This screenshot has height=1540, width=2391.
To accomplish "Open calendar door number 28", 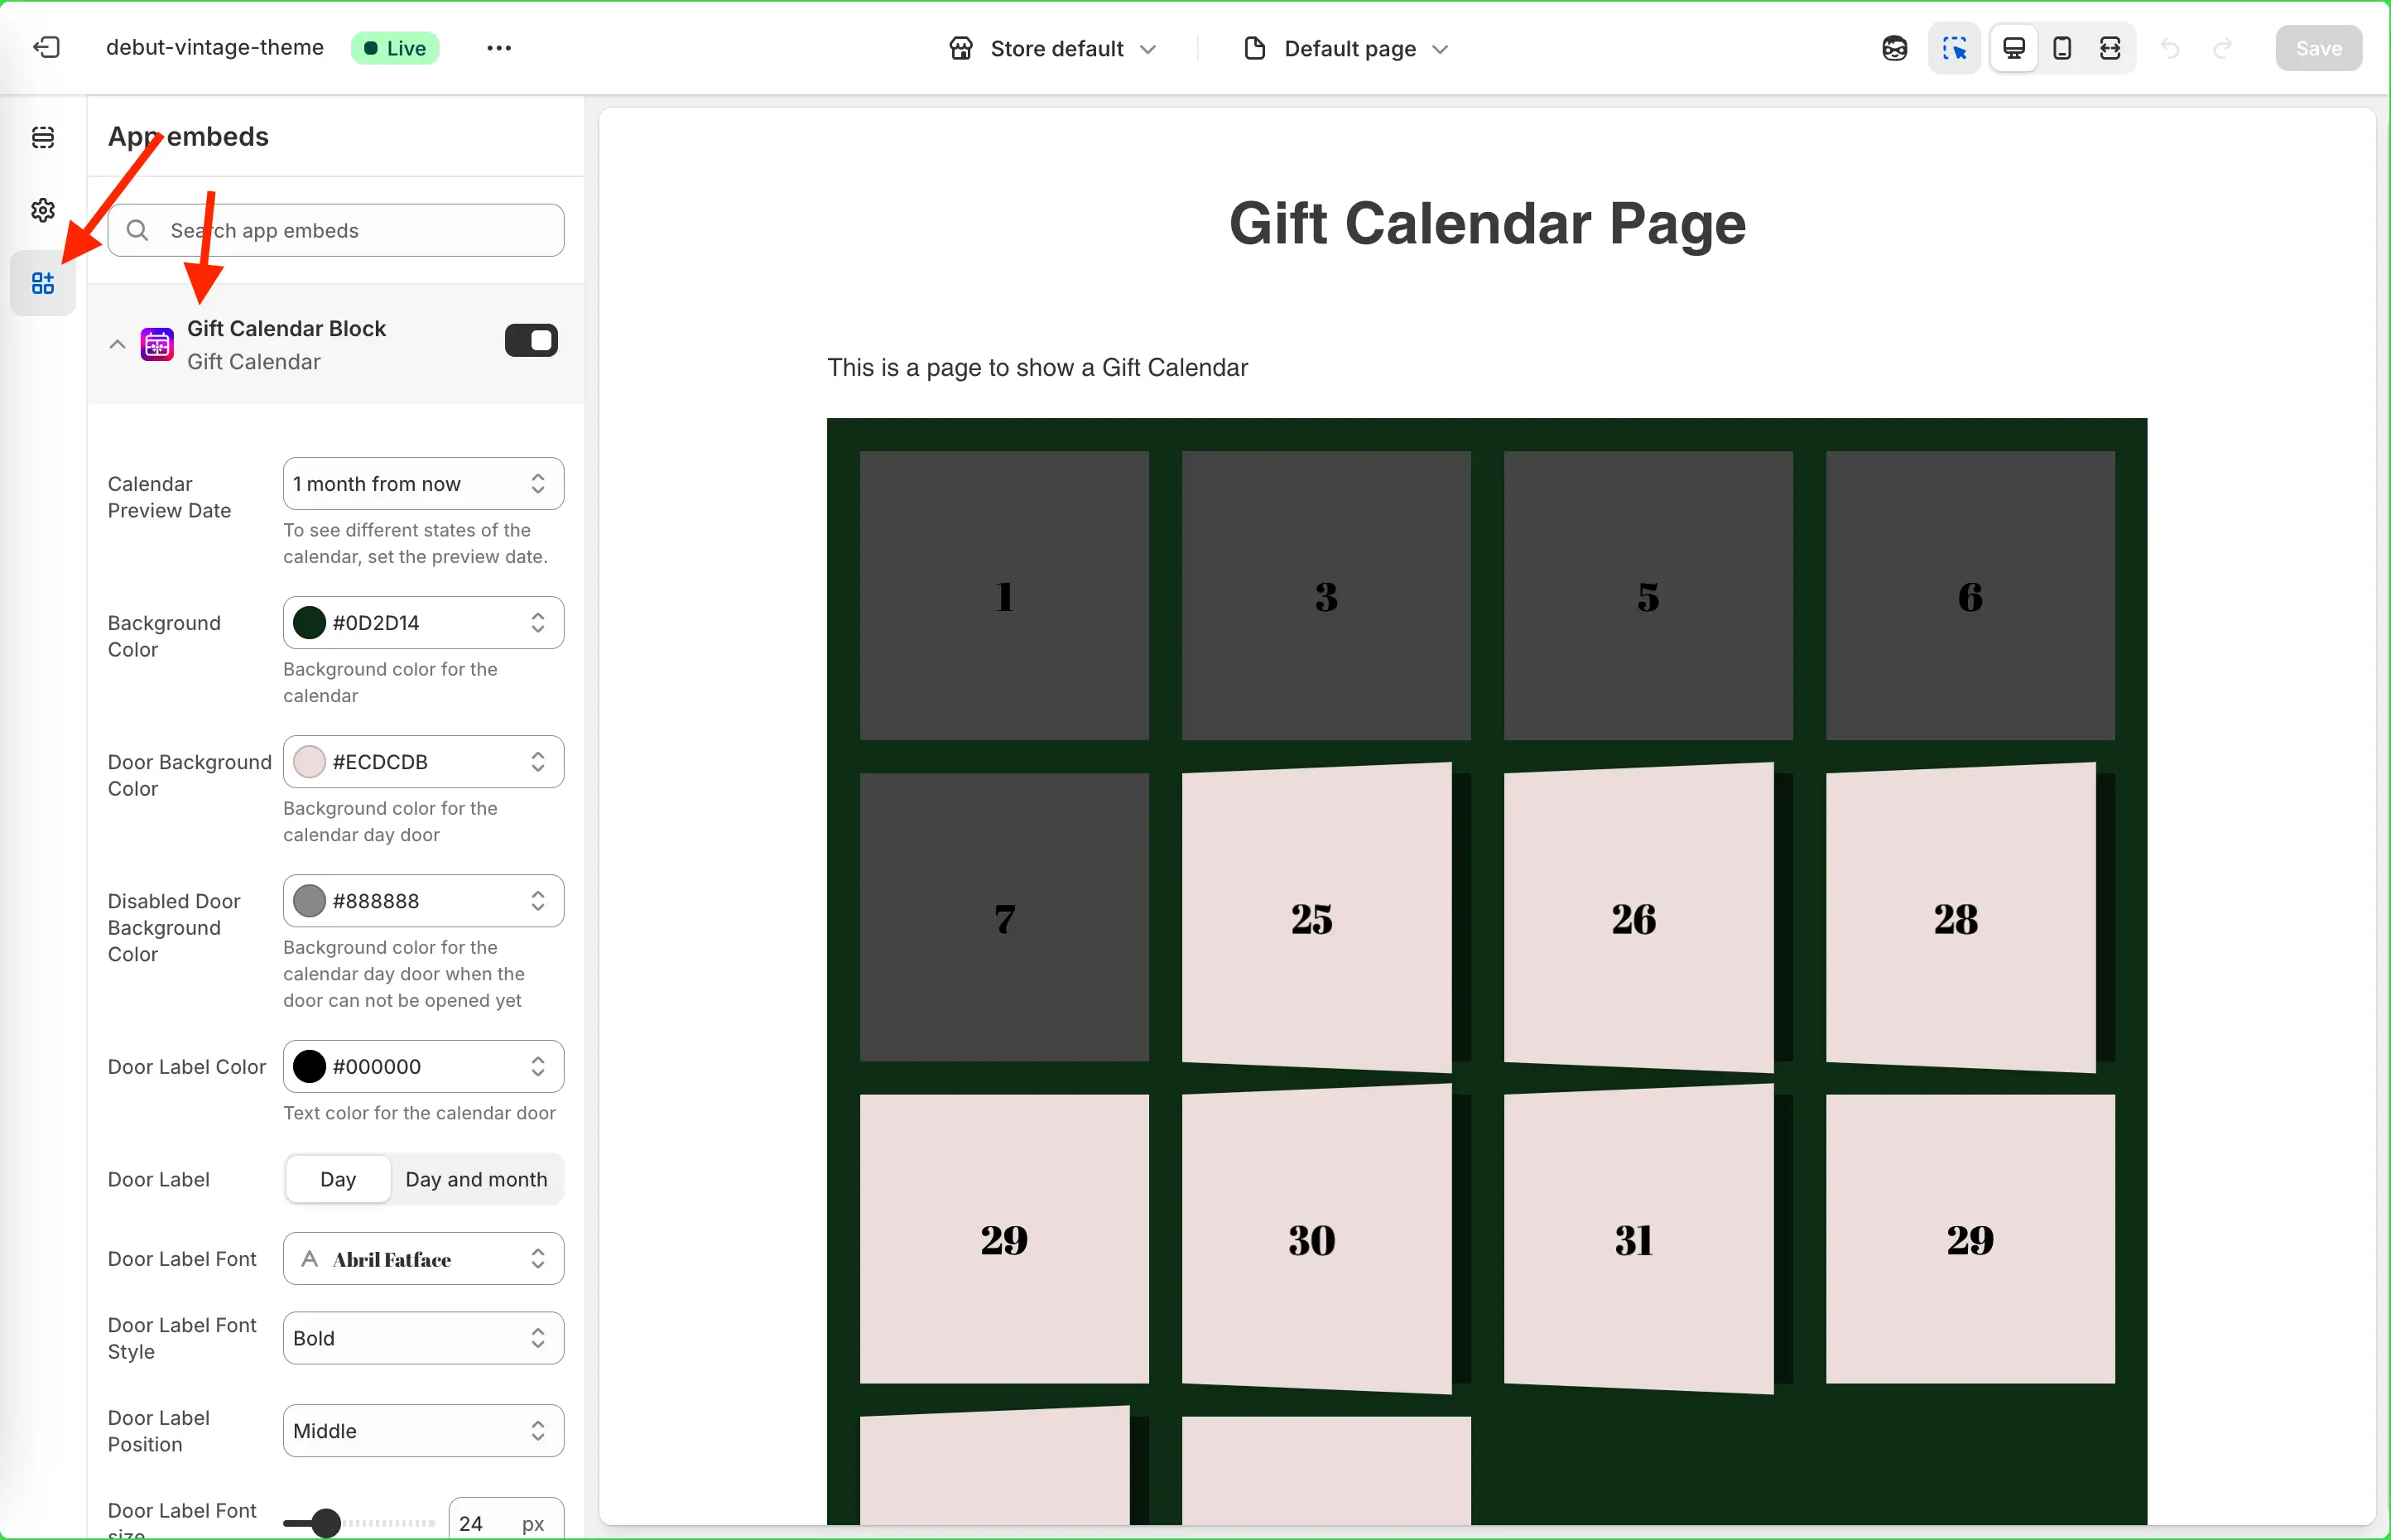I will [x=1961, y=918].
